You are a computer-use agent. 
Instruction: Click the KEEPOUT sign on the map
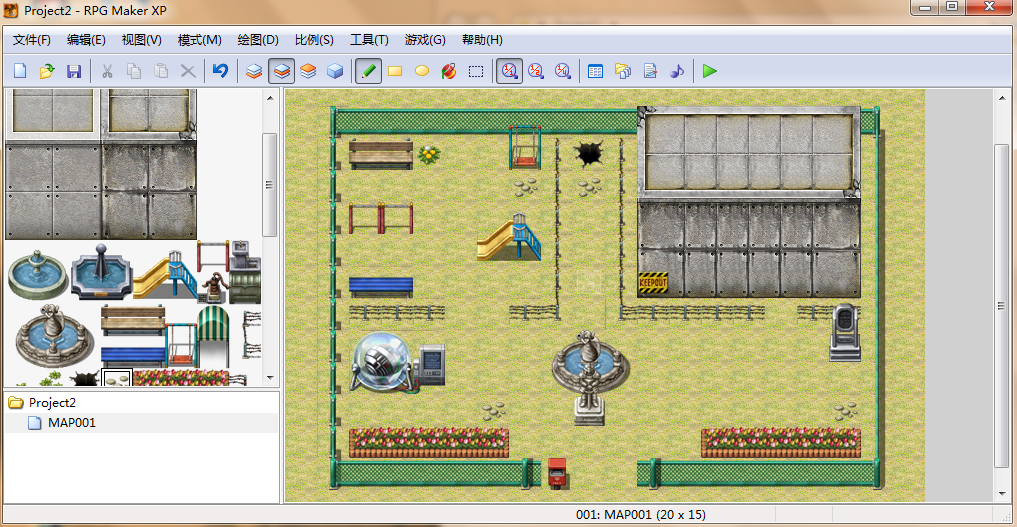(x=652, y=283)
